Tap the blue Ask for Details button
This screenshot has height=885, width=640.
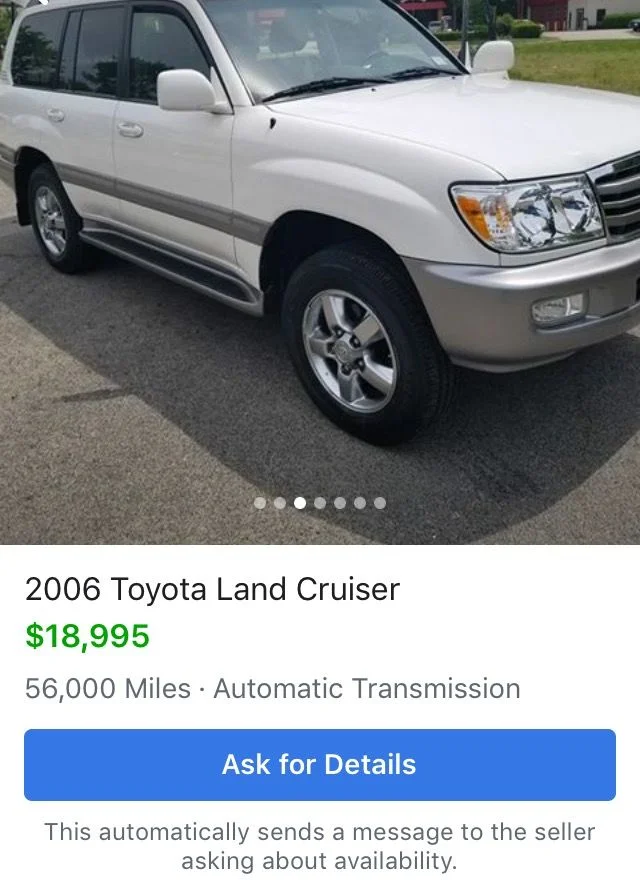click(319, 765)
